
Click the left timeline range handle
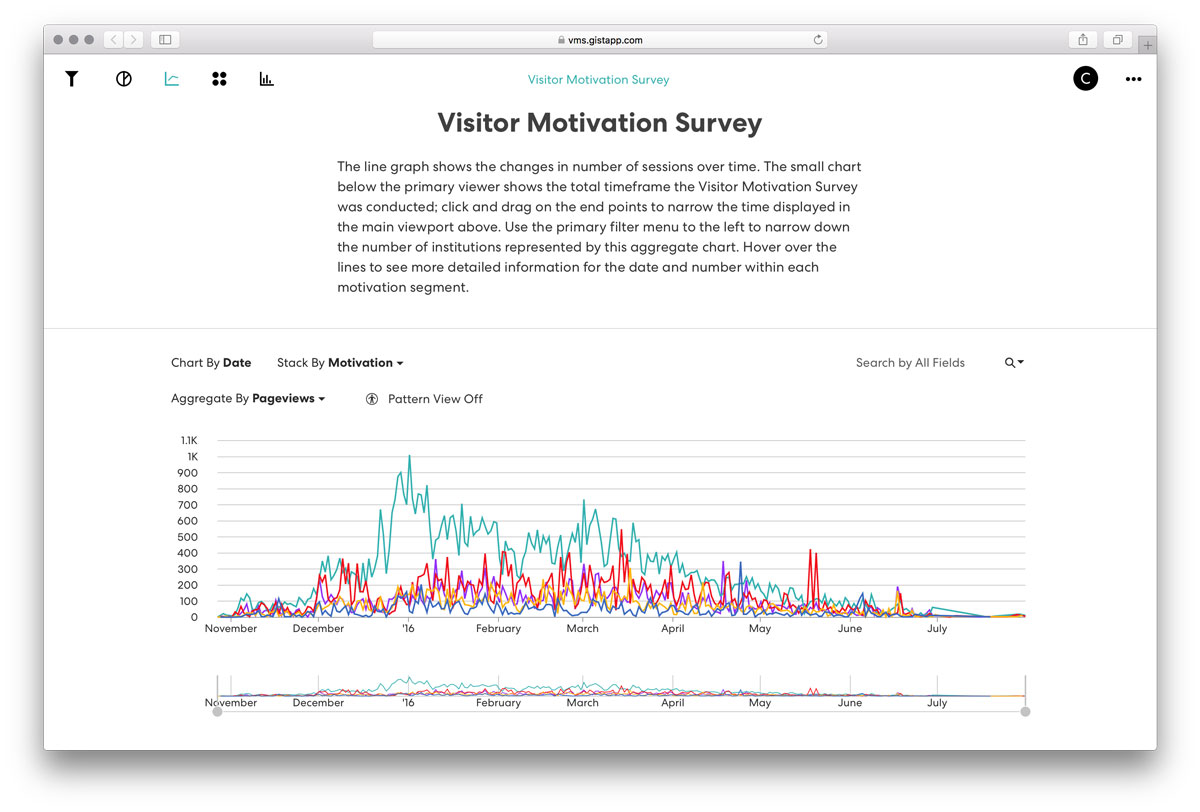(218, 711)
